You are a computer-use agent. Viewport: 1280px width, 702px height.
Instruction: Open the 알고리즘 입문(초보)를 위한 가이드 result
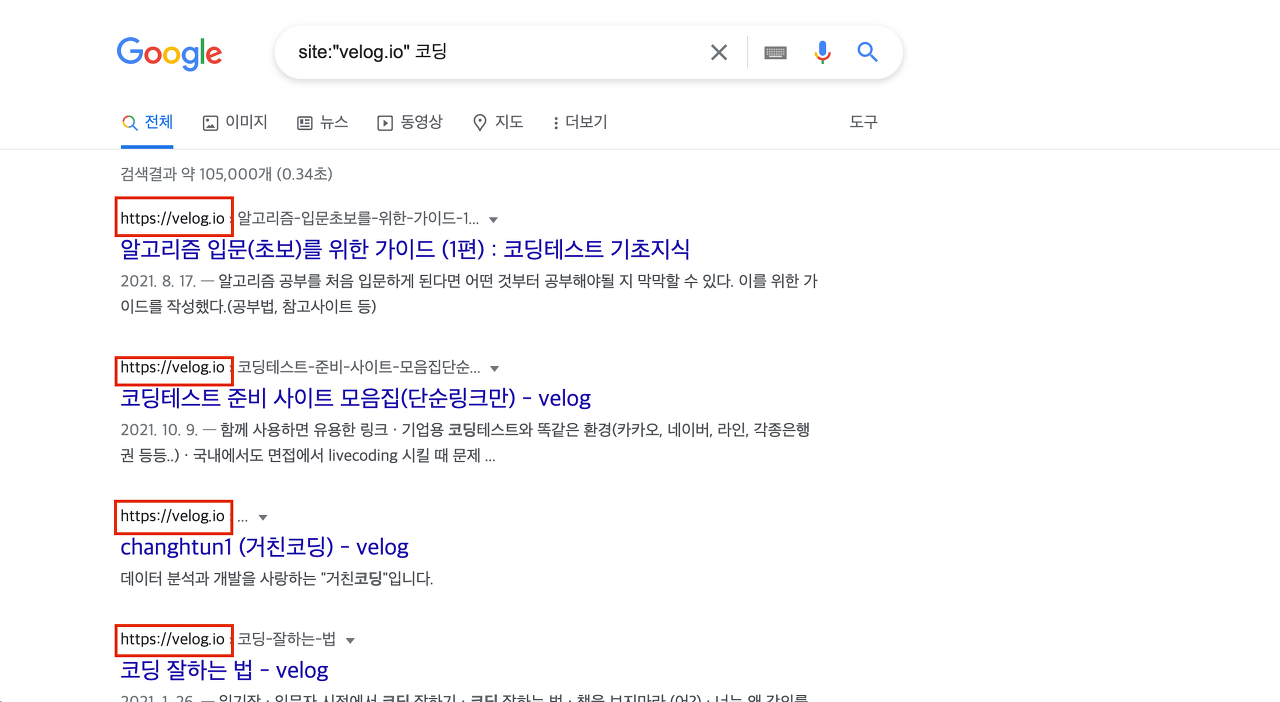click(405, 248)
